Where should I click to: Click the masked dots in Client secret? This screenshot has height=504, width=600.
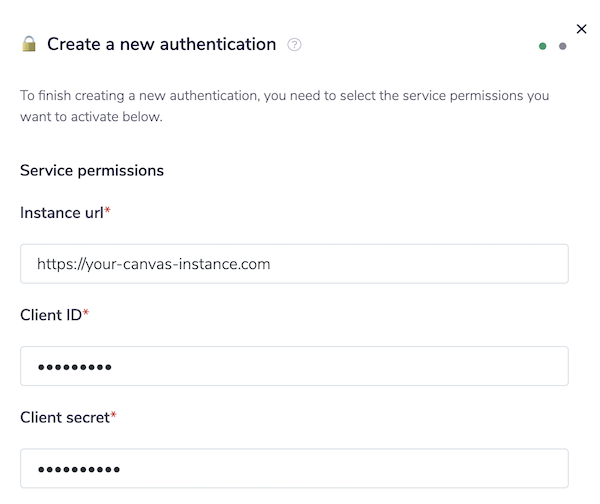[78, 469]
